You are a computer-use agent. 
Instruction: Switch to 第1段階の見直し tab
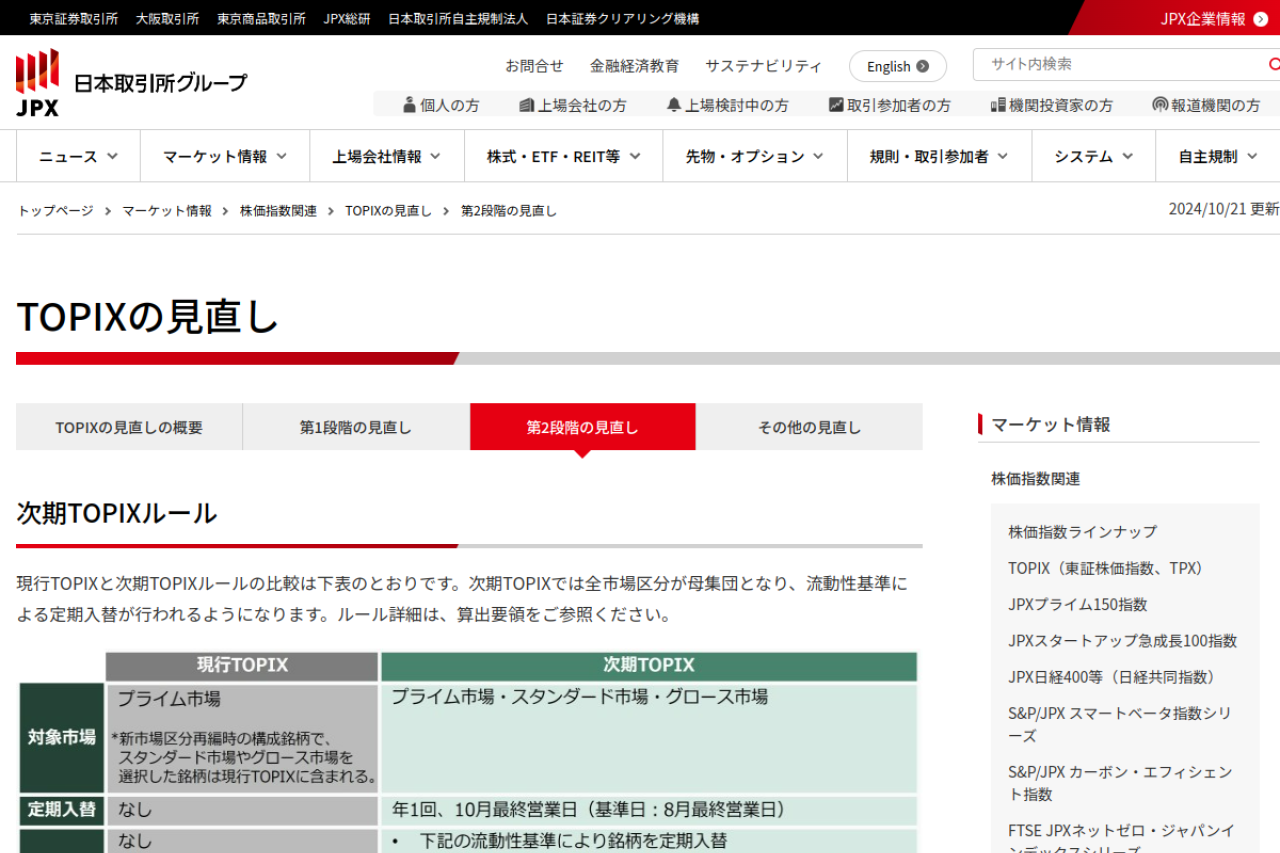click(x=356, y=427)
